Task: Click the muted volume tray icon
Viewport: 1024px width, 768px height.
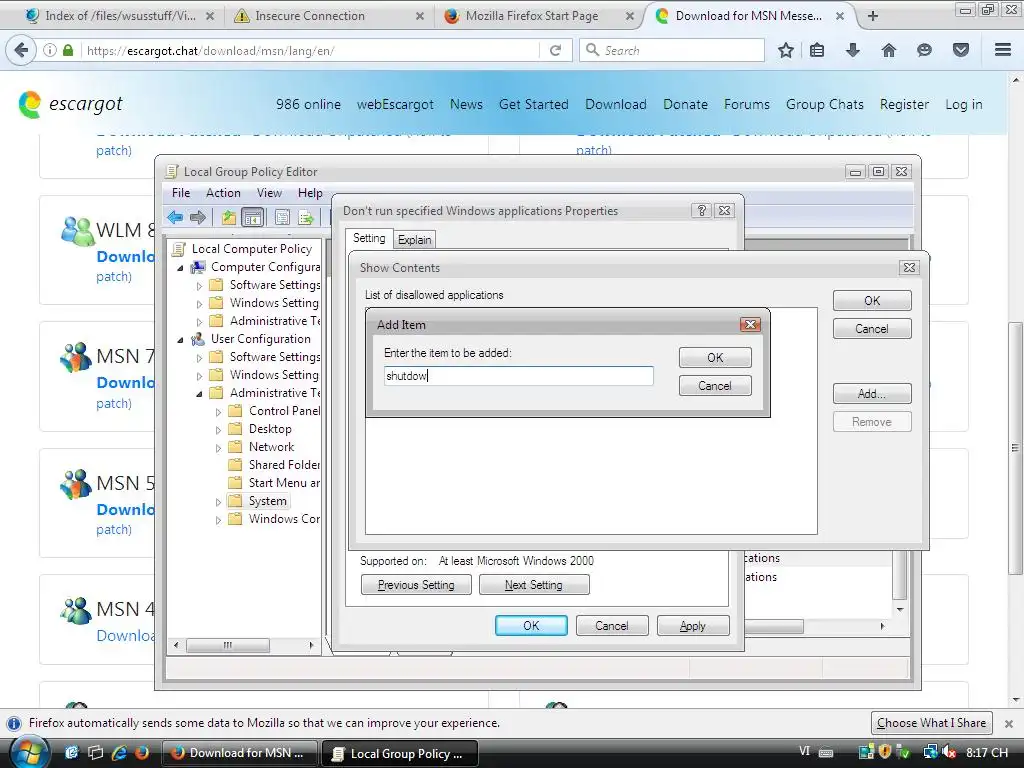Action: pos(949,752)
